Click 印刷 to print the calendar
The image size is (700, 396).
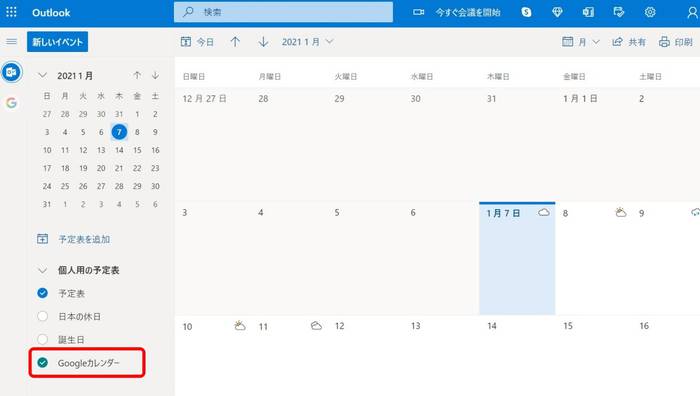tap(675, 42)
